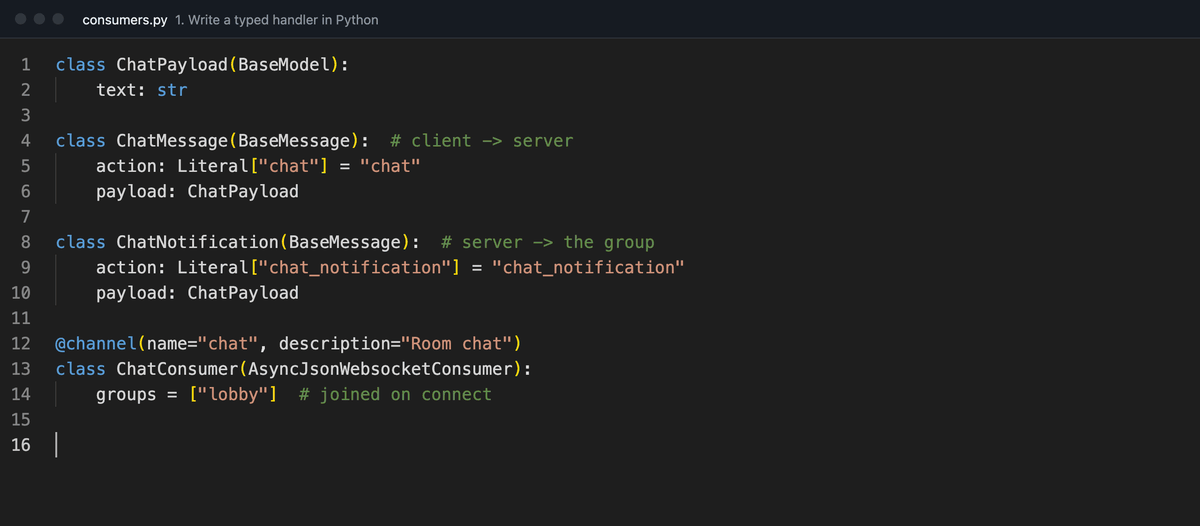Viewport: 1200px width, 526px height.
Task: Click the description="Room chat" argument
Action: pos(395,343)
